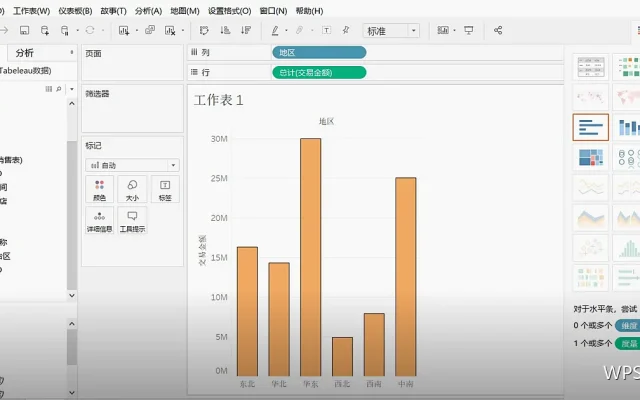Add a new data source from toolbar
The height and width of the screenshot is (400, 640).
[45, 30]
